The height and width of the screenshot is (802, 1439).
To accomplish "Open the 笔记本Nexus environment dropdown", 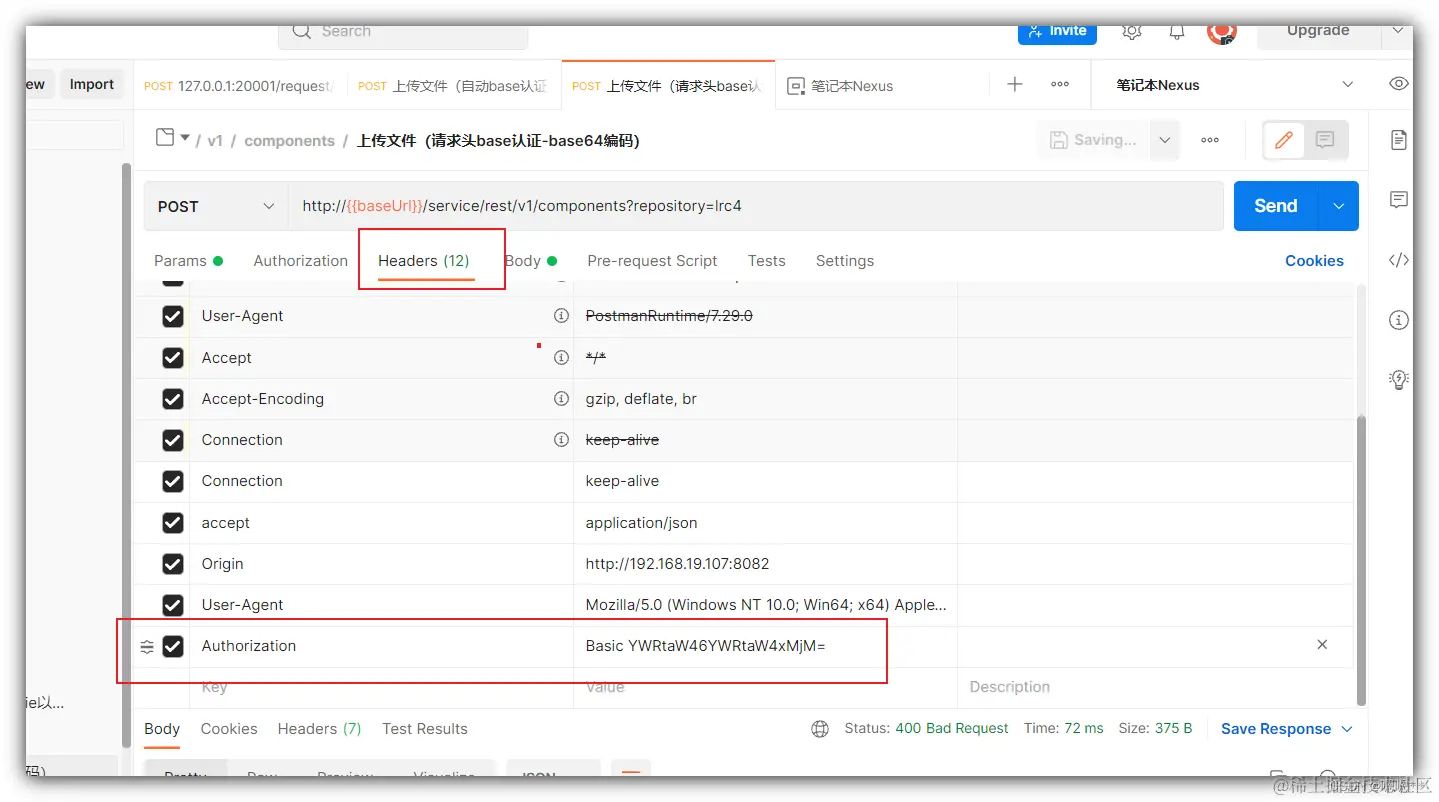I will point(1347,85).
